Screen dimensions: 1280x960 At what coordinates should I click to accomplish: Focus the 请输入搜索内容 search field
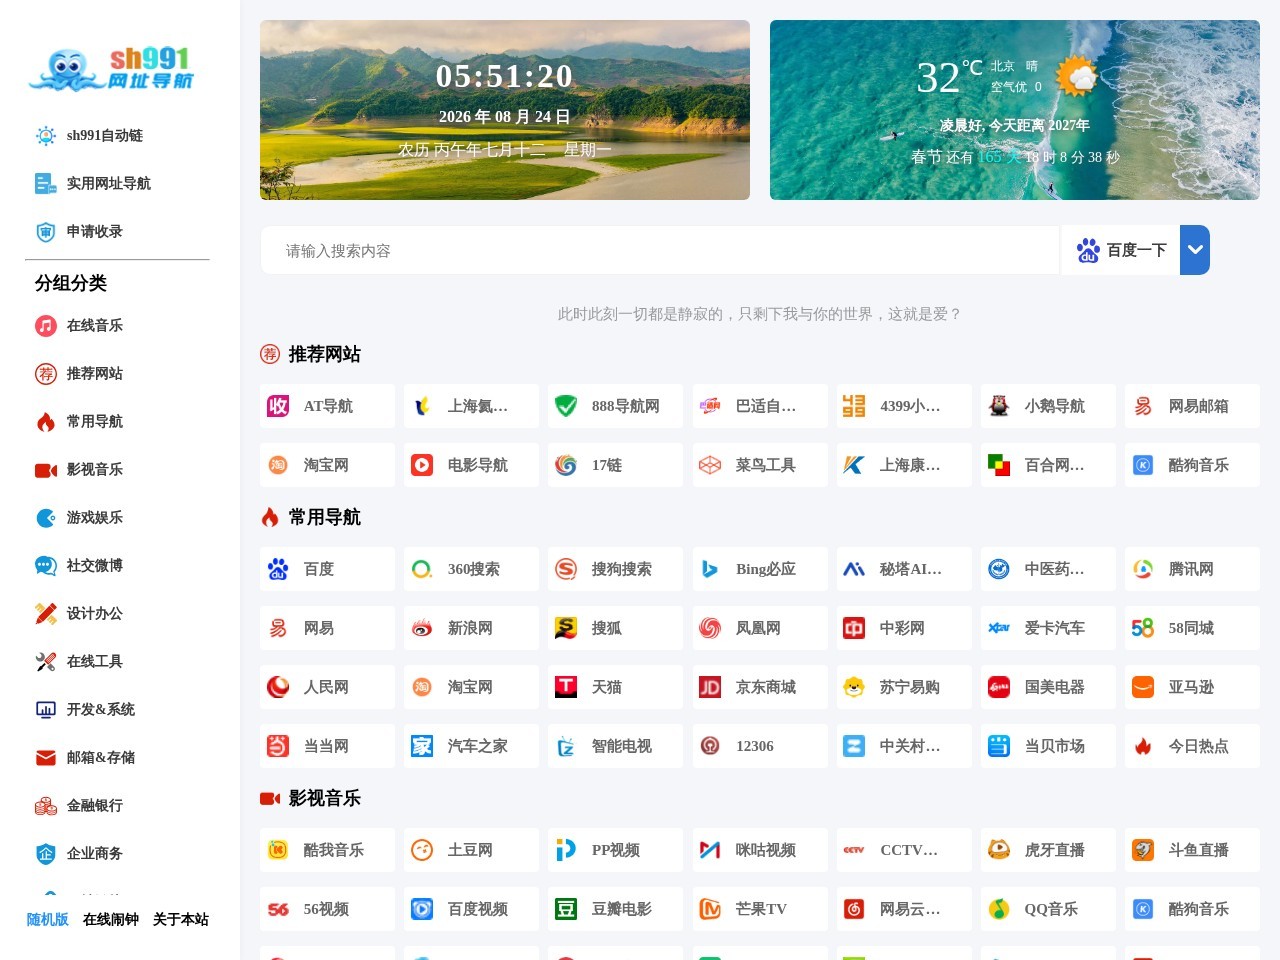(660, 250)
